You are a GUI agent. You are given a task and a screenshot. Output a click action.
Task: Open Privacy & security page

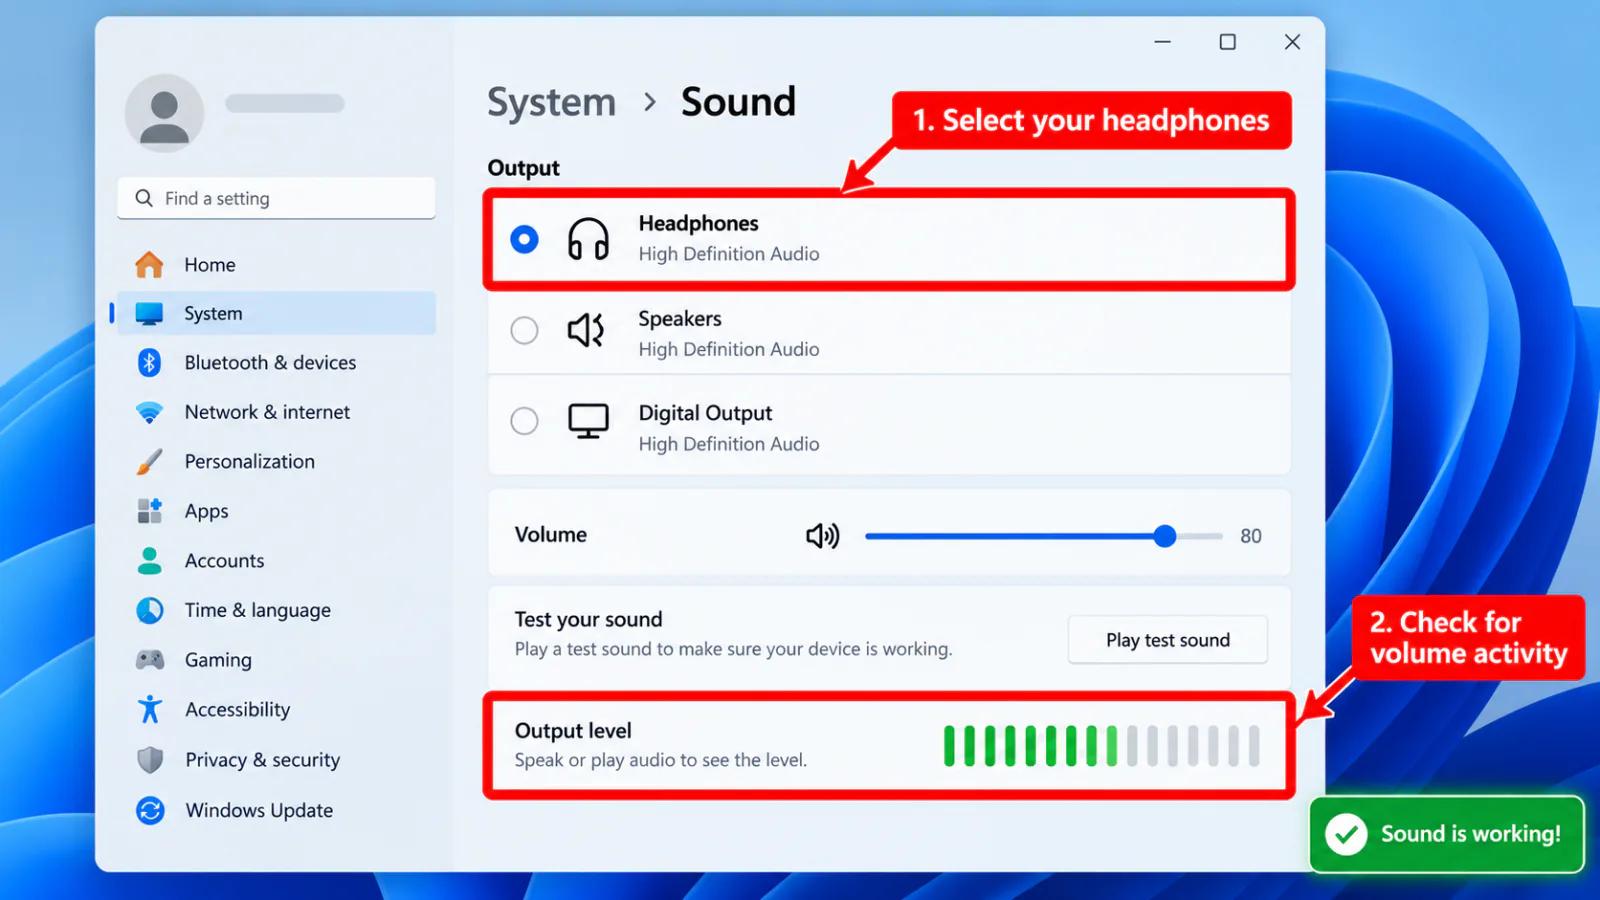pos(276,760)
